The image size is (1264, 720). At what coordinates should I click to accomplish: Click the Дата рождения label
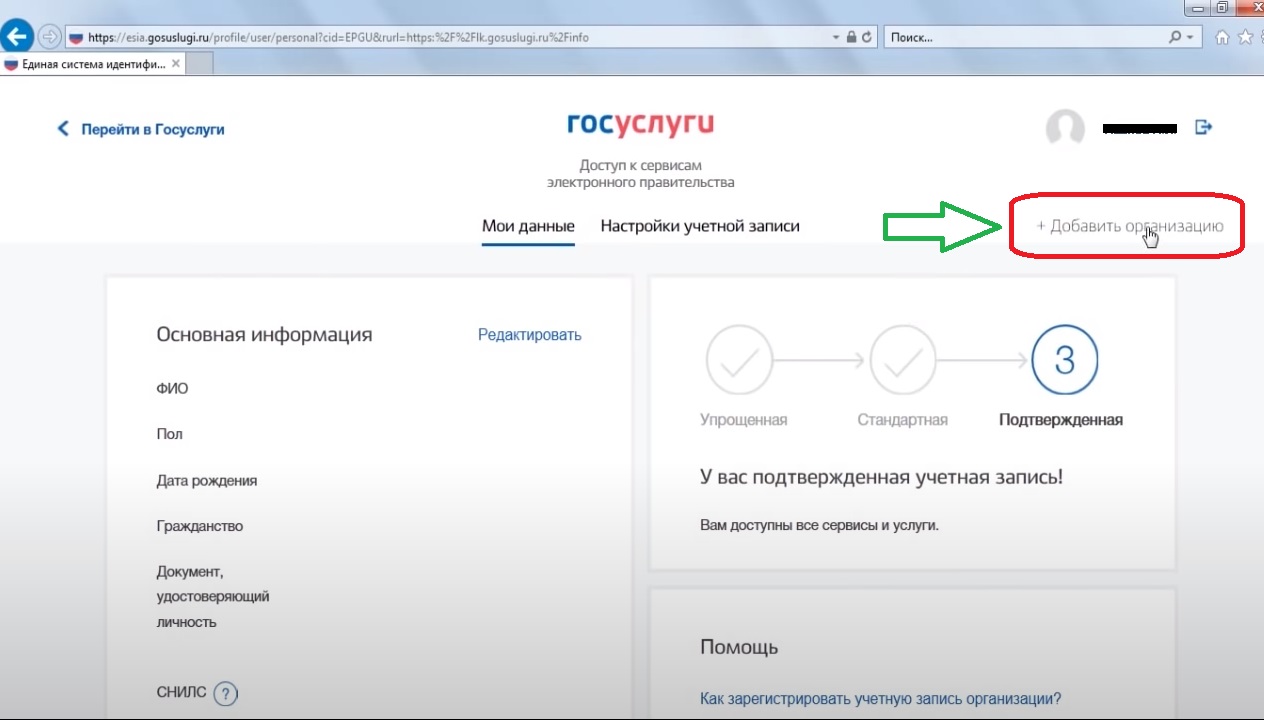coord(207,480)
